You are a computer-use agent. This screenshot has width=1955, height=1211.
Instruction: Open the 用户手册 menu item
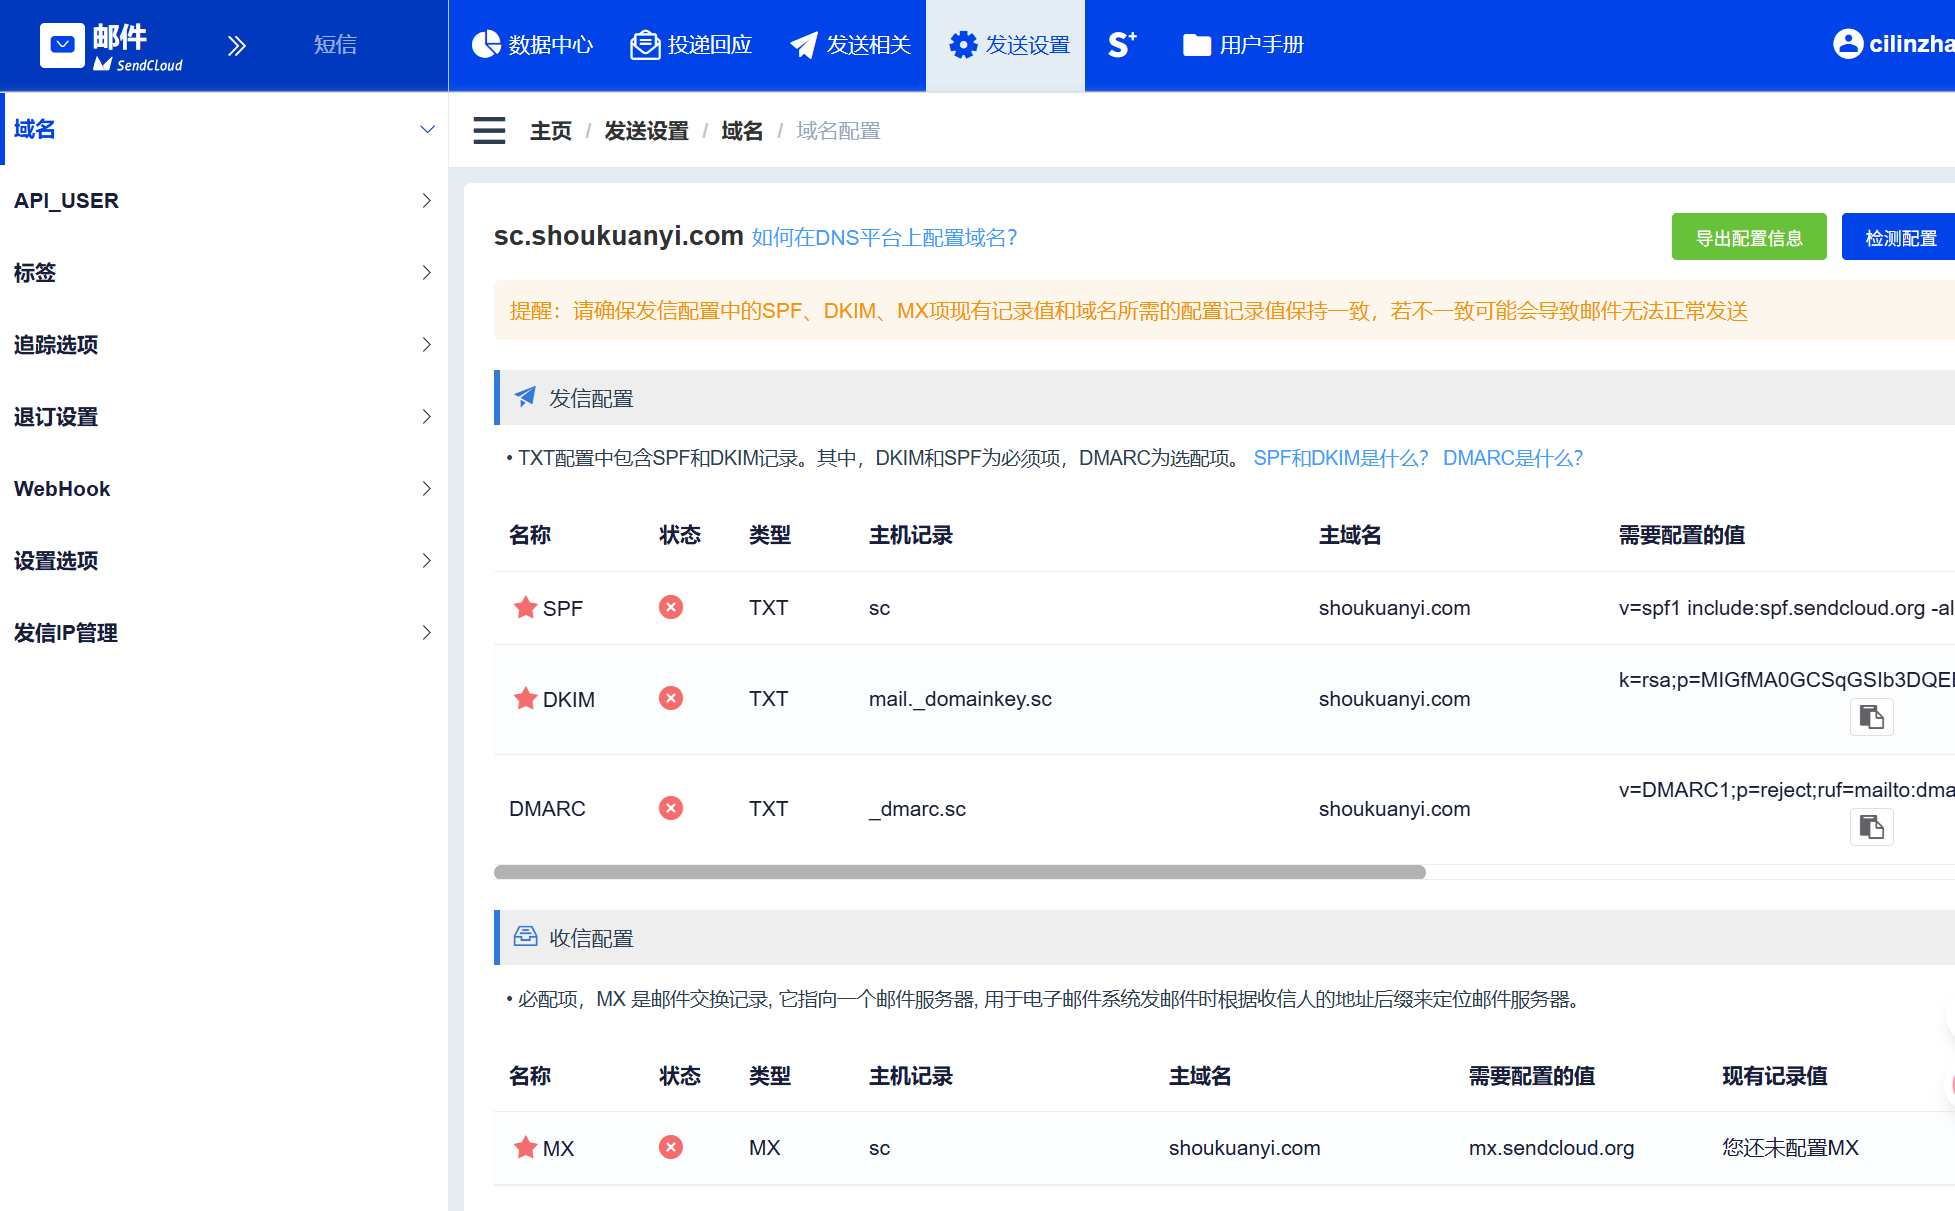point(1243,45)
